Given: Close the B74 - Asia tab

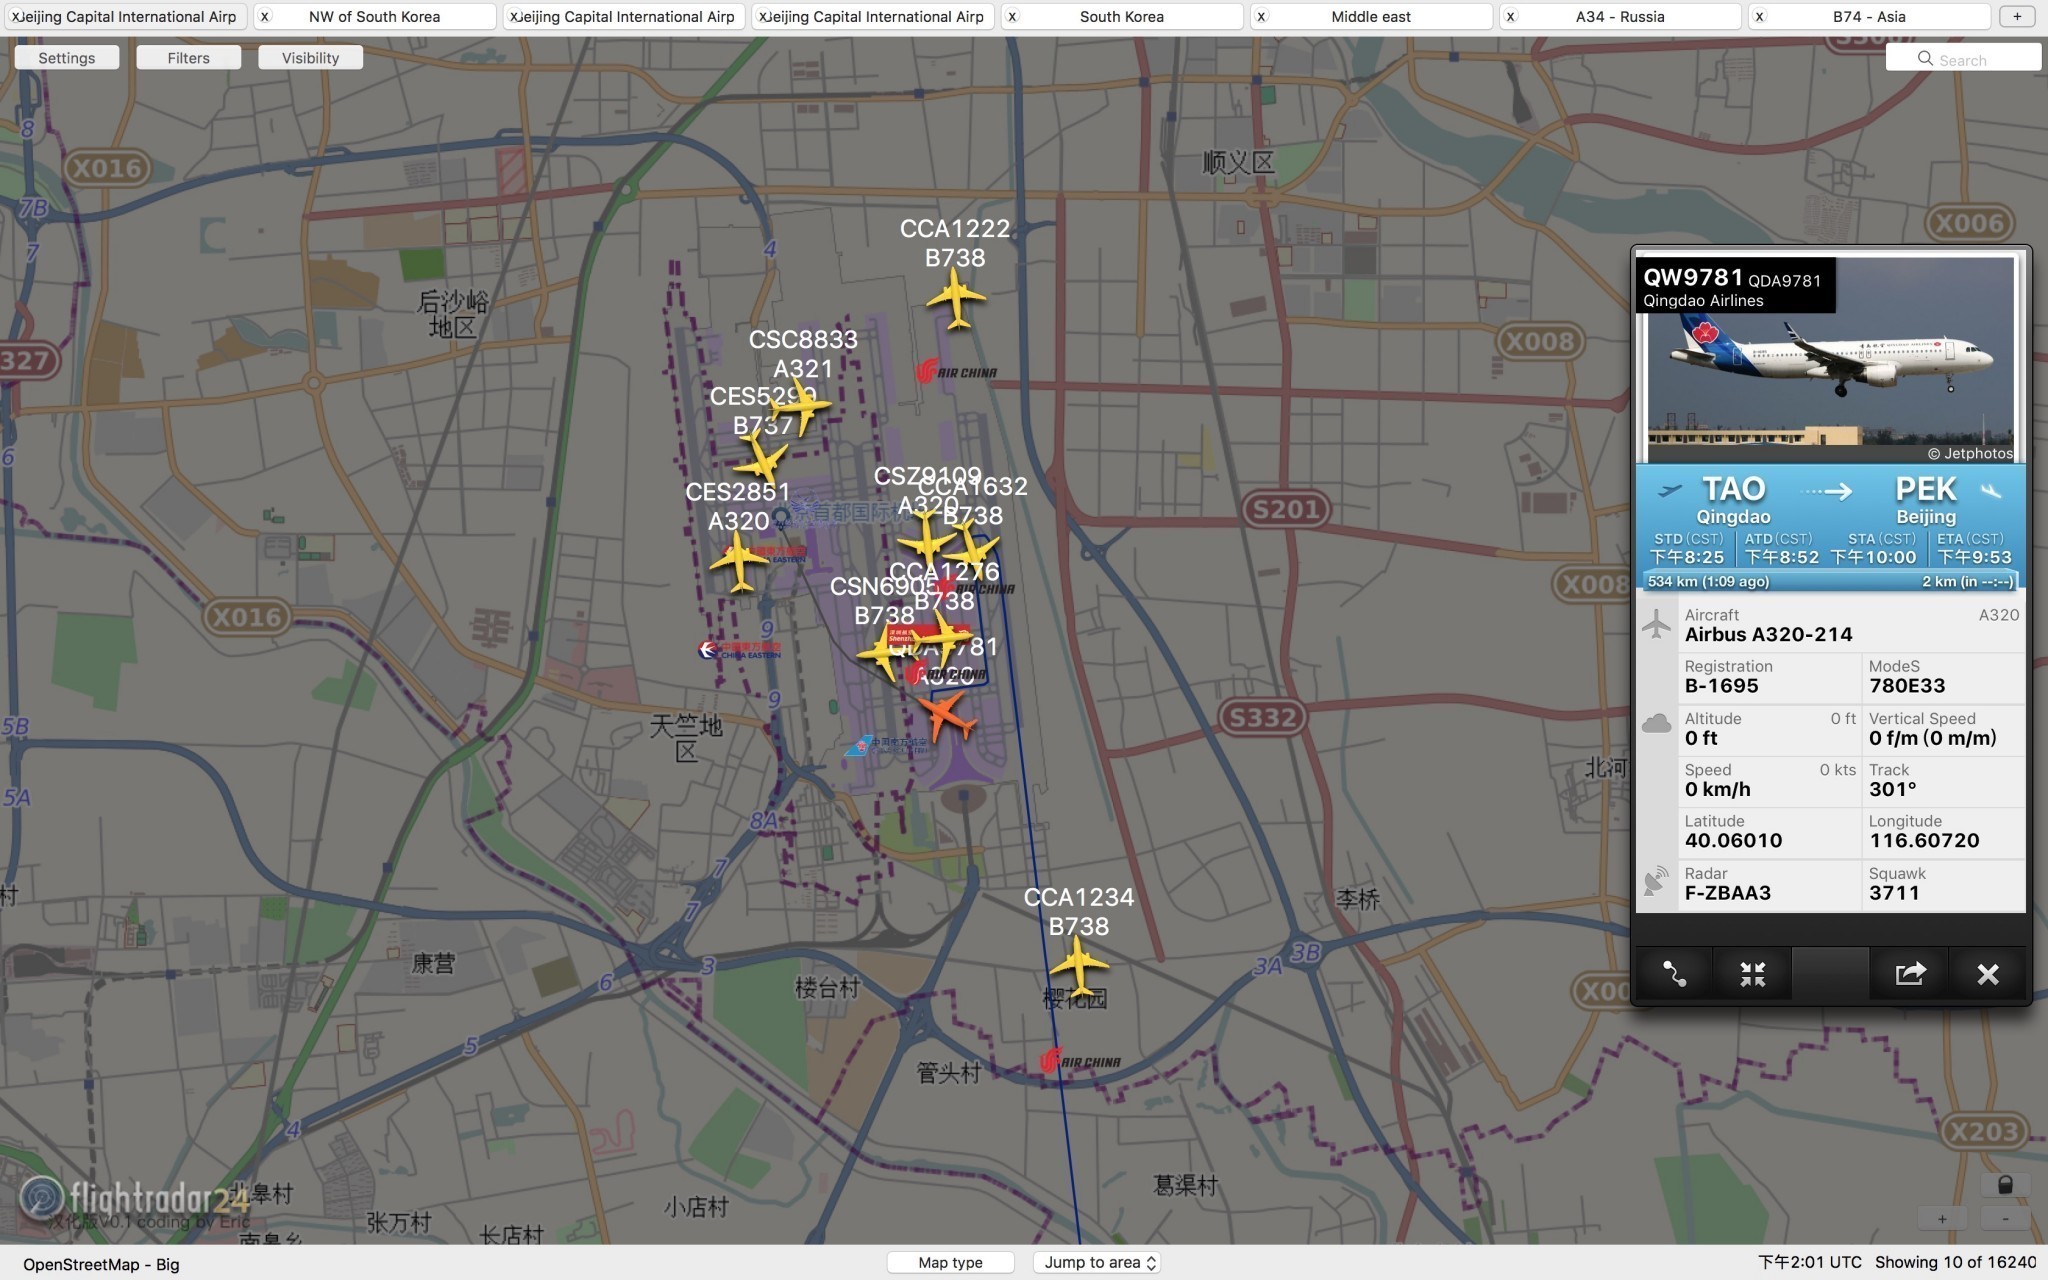Looking at the screenshot, I should tap(1759, 17).
